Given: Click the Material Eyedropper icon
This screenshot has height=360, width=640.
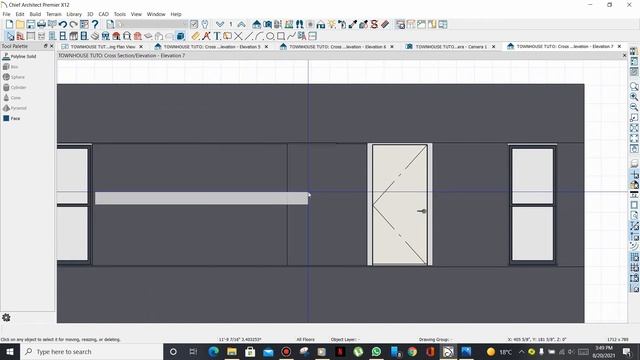Looking at the screenshot, I should click(x=353, y=24).
